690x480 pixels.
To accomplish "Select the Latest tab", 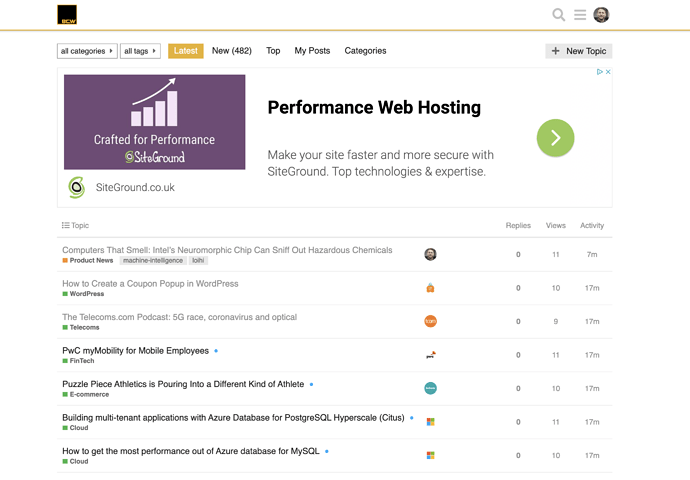I will tap(186, 51).
